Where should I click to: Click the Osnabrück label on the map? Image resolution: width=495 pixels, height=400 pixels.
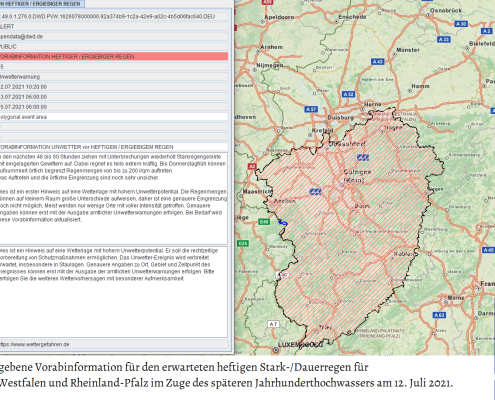pos(446,10)
